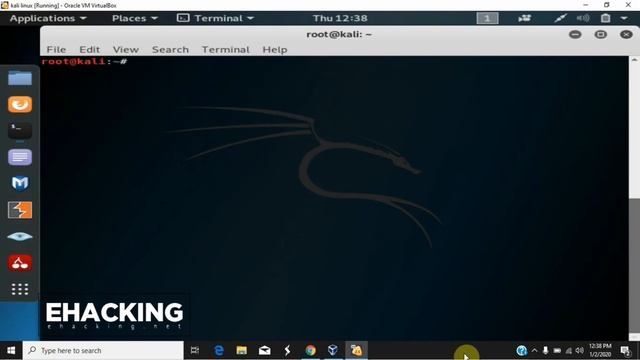Launch Maltego from the Kali dock
Viewport: 640px width, 360px height.
(x=20, y=184)
